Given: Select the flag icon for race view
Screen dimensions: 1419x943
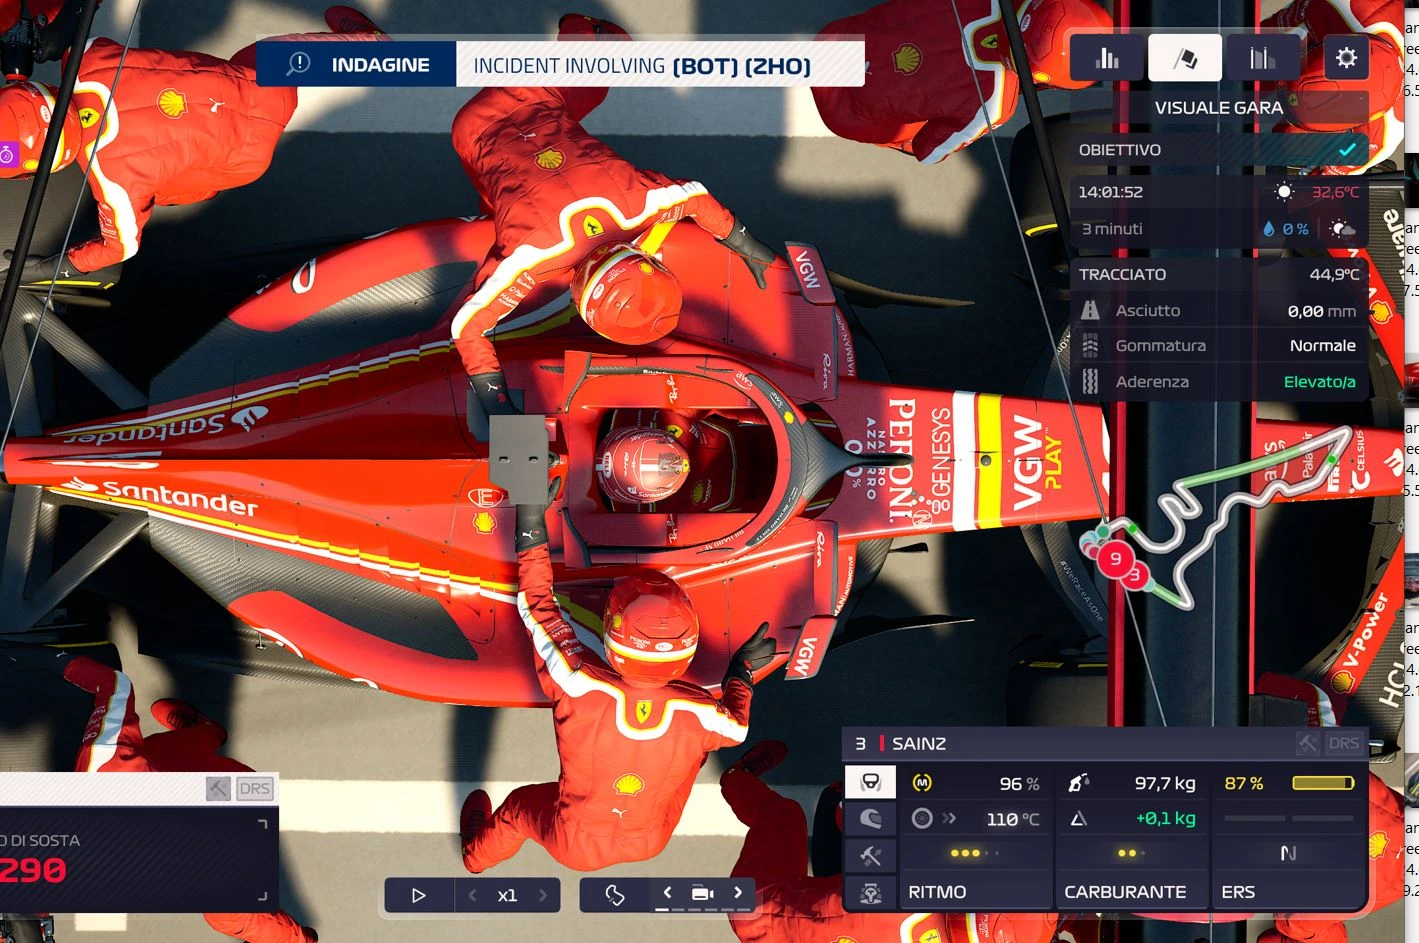Looking at the screenshot, I should pos(1184,57).
